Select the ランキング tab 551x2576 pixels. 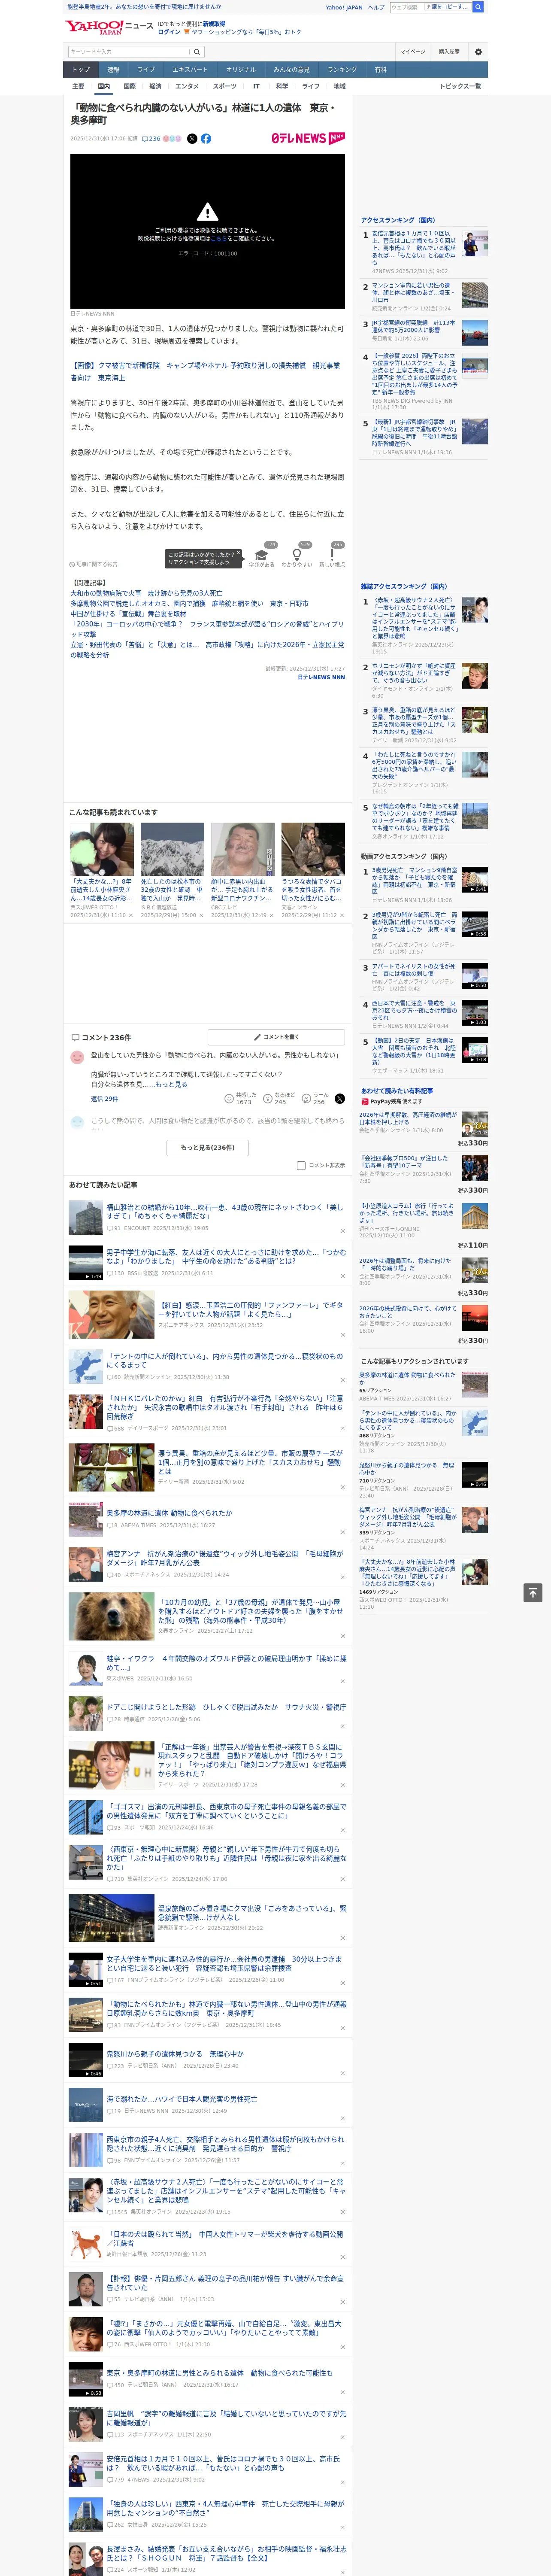tap(342, 70)
